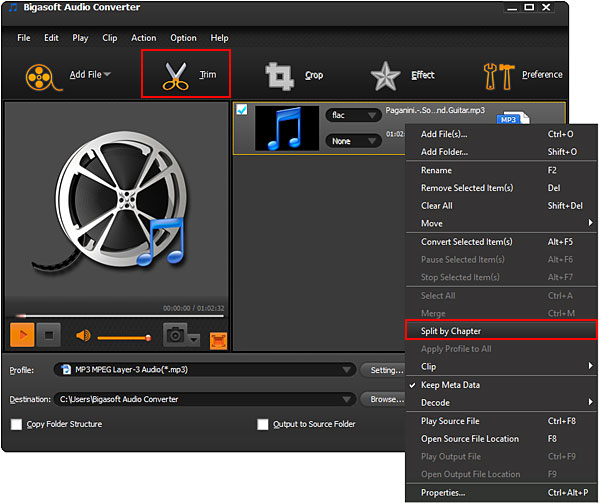Enable Output to Source Folder checkbox
The width and height of the screenshot is (600, 503).
[x=262, y=424]
